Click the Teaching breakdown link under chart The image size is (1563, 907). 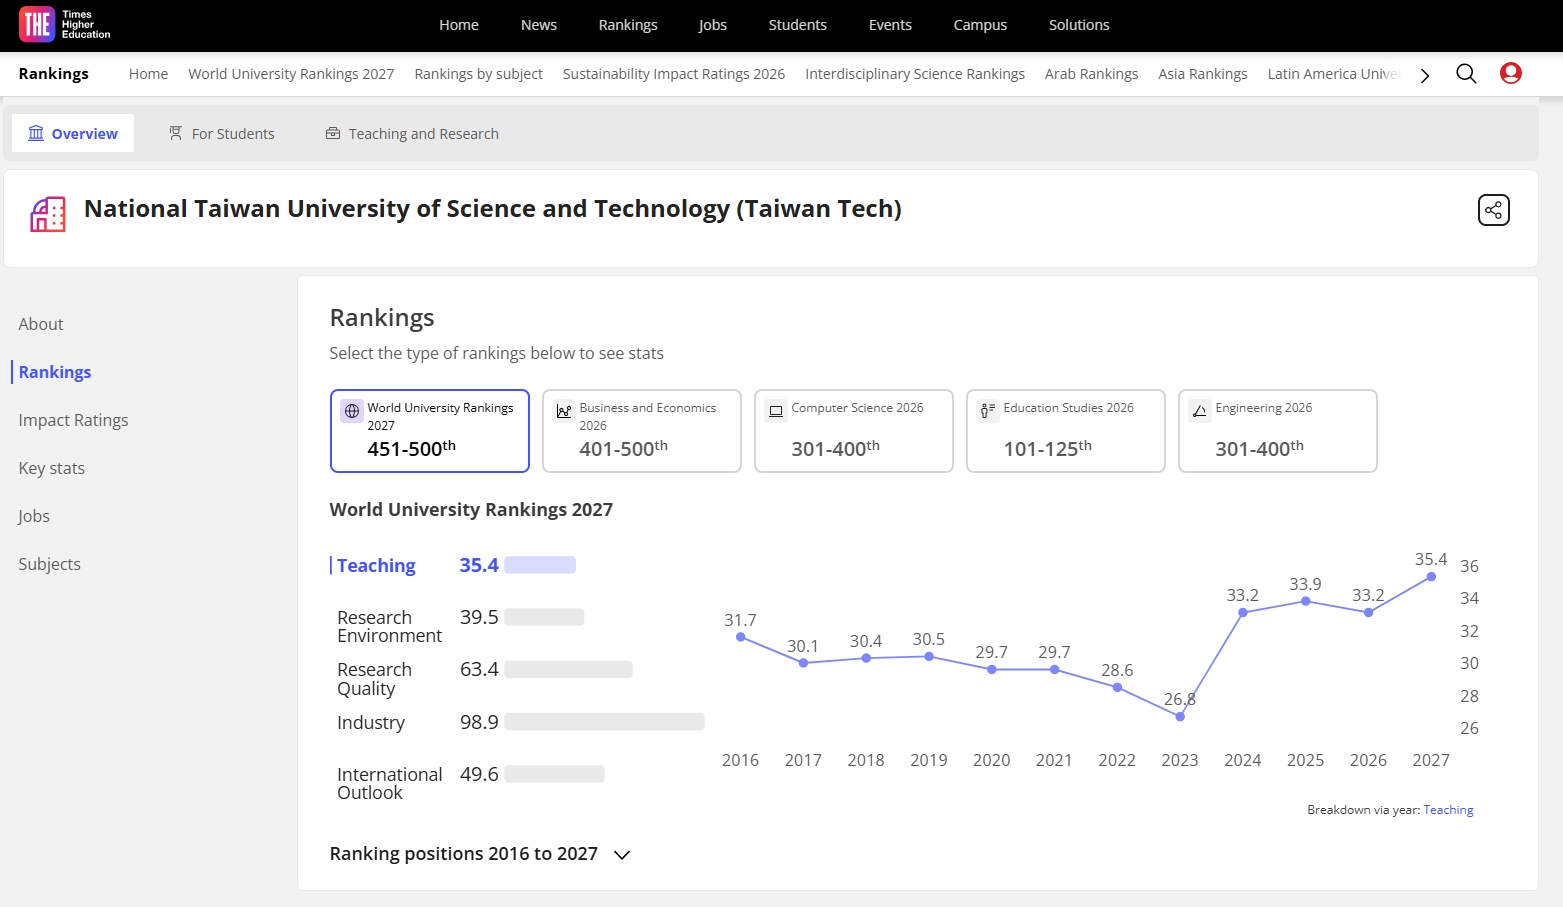(1449, 810)
